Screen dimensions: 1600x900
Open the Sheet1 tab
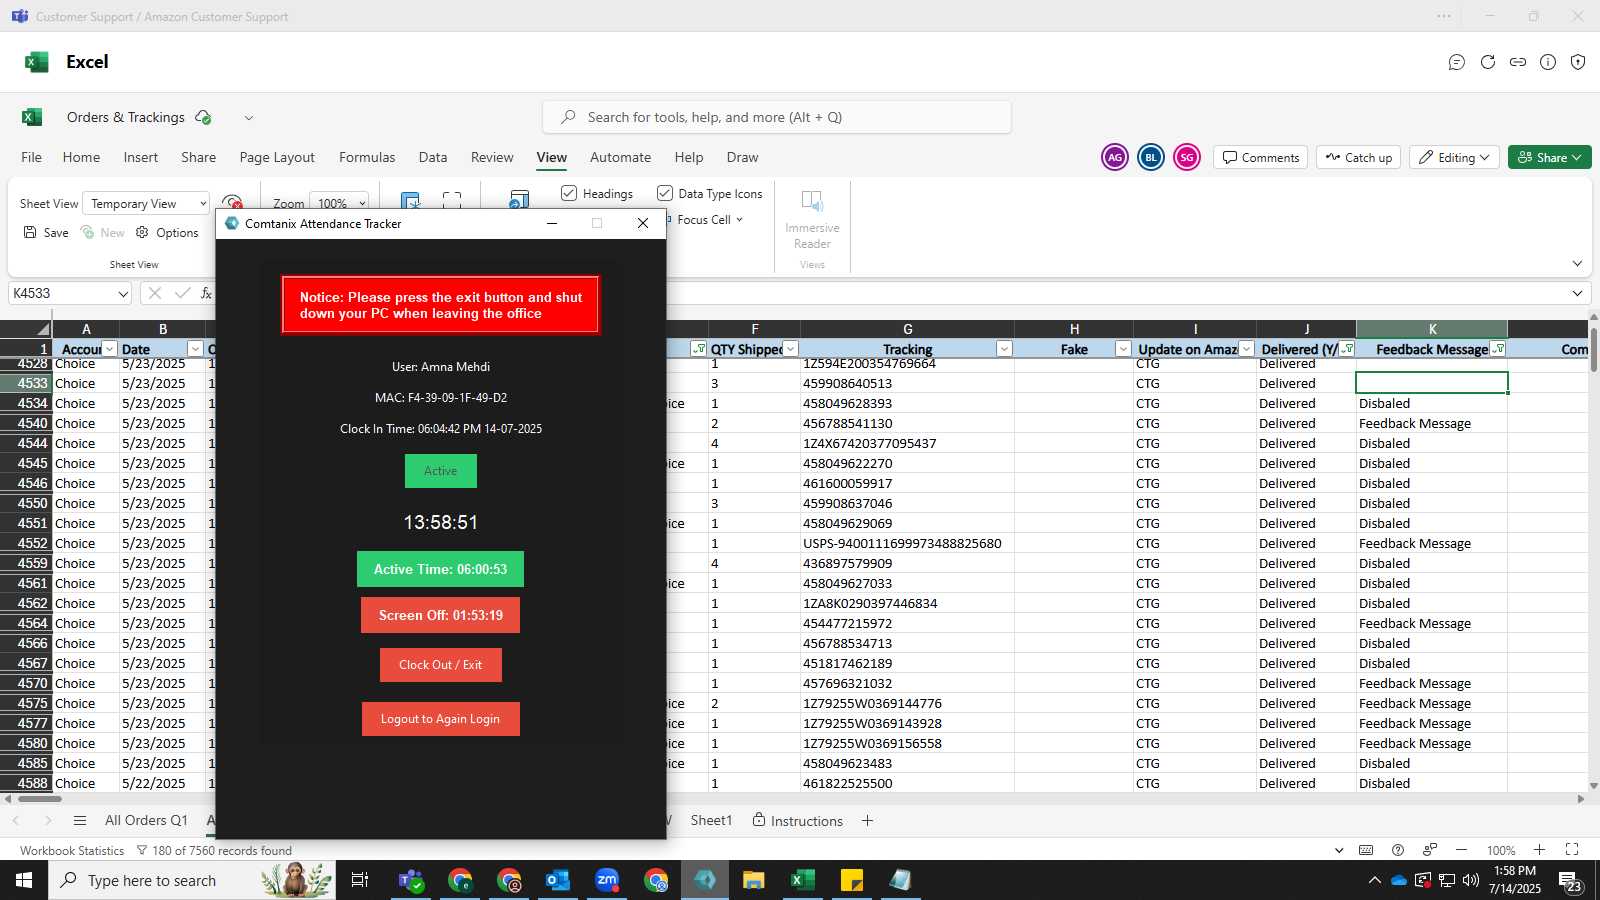click(711, 821)
